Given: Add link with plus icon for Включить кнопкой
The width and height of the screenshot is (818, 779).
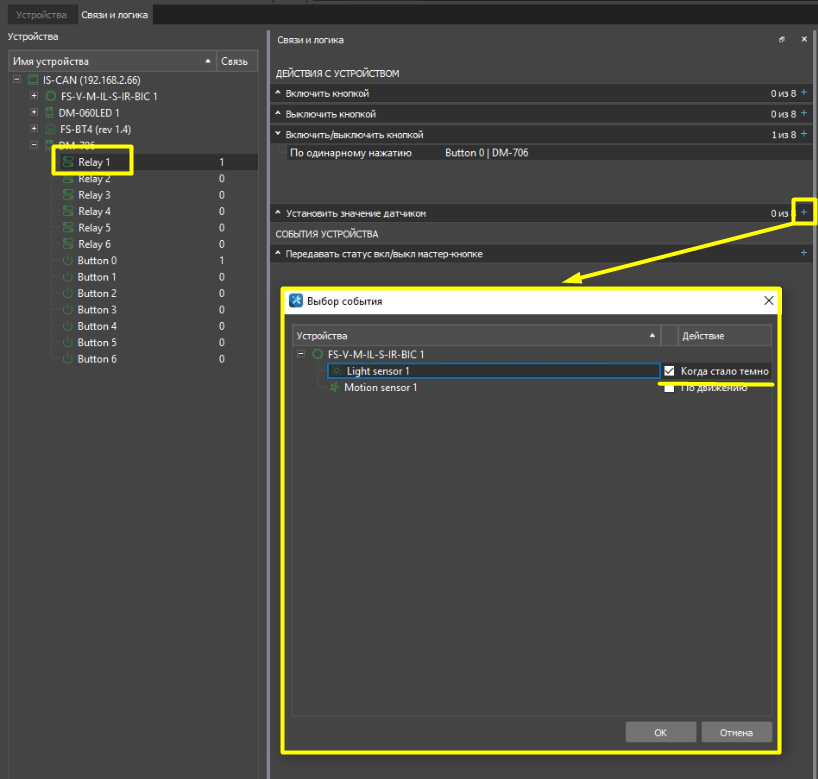Looking at the screenshot, I should (804, 93).
